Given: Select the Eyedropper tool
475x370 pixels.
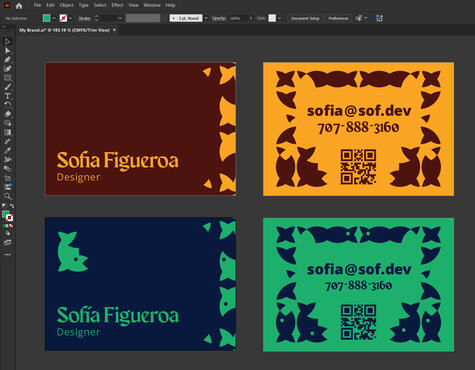Looking at the screenshot, I should pyautogui.click(x=7, y=151).
